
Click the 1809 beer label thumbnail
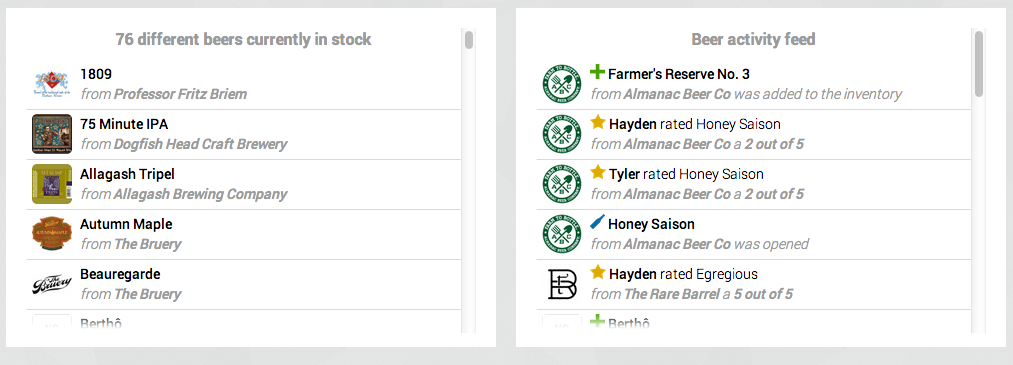pyautogui.click(x=51, y=84)
